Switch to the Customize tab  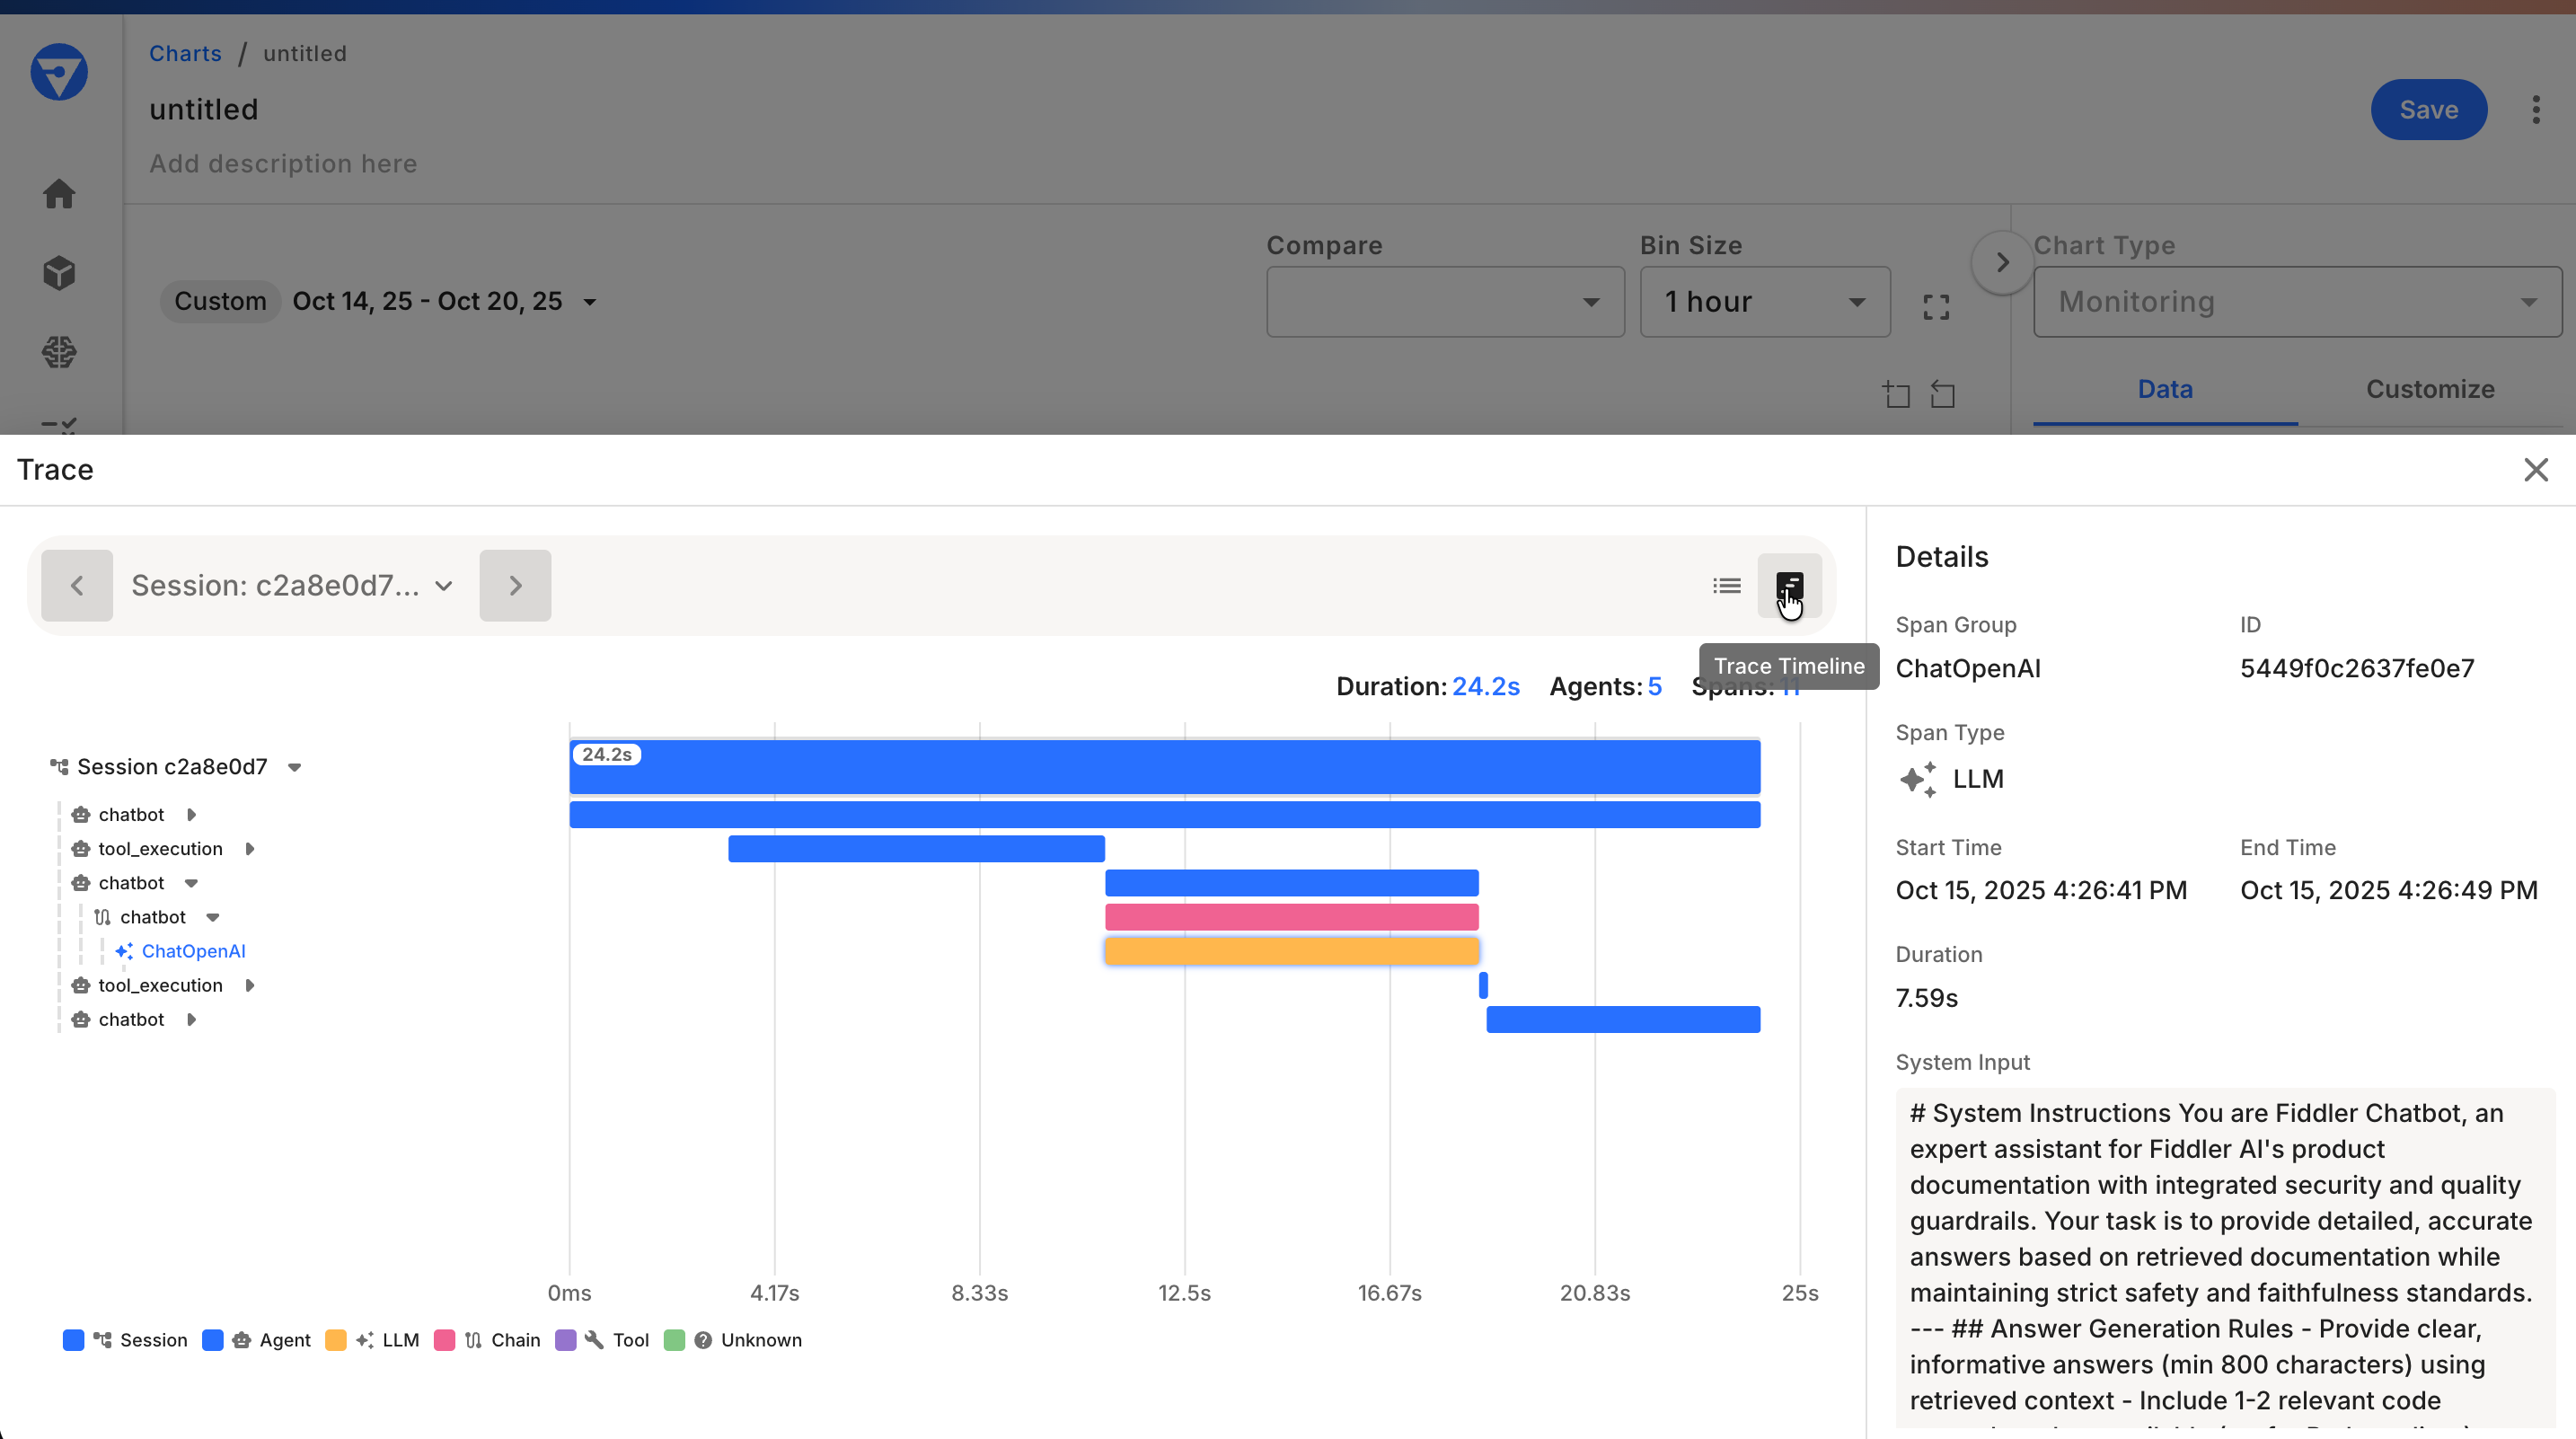[2430, 389]
